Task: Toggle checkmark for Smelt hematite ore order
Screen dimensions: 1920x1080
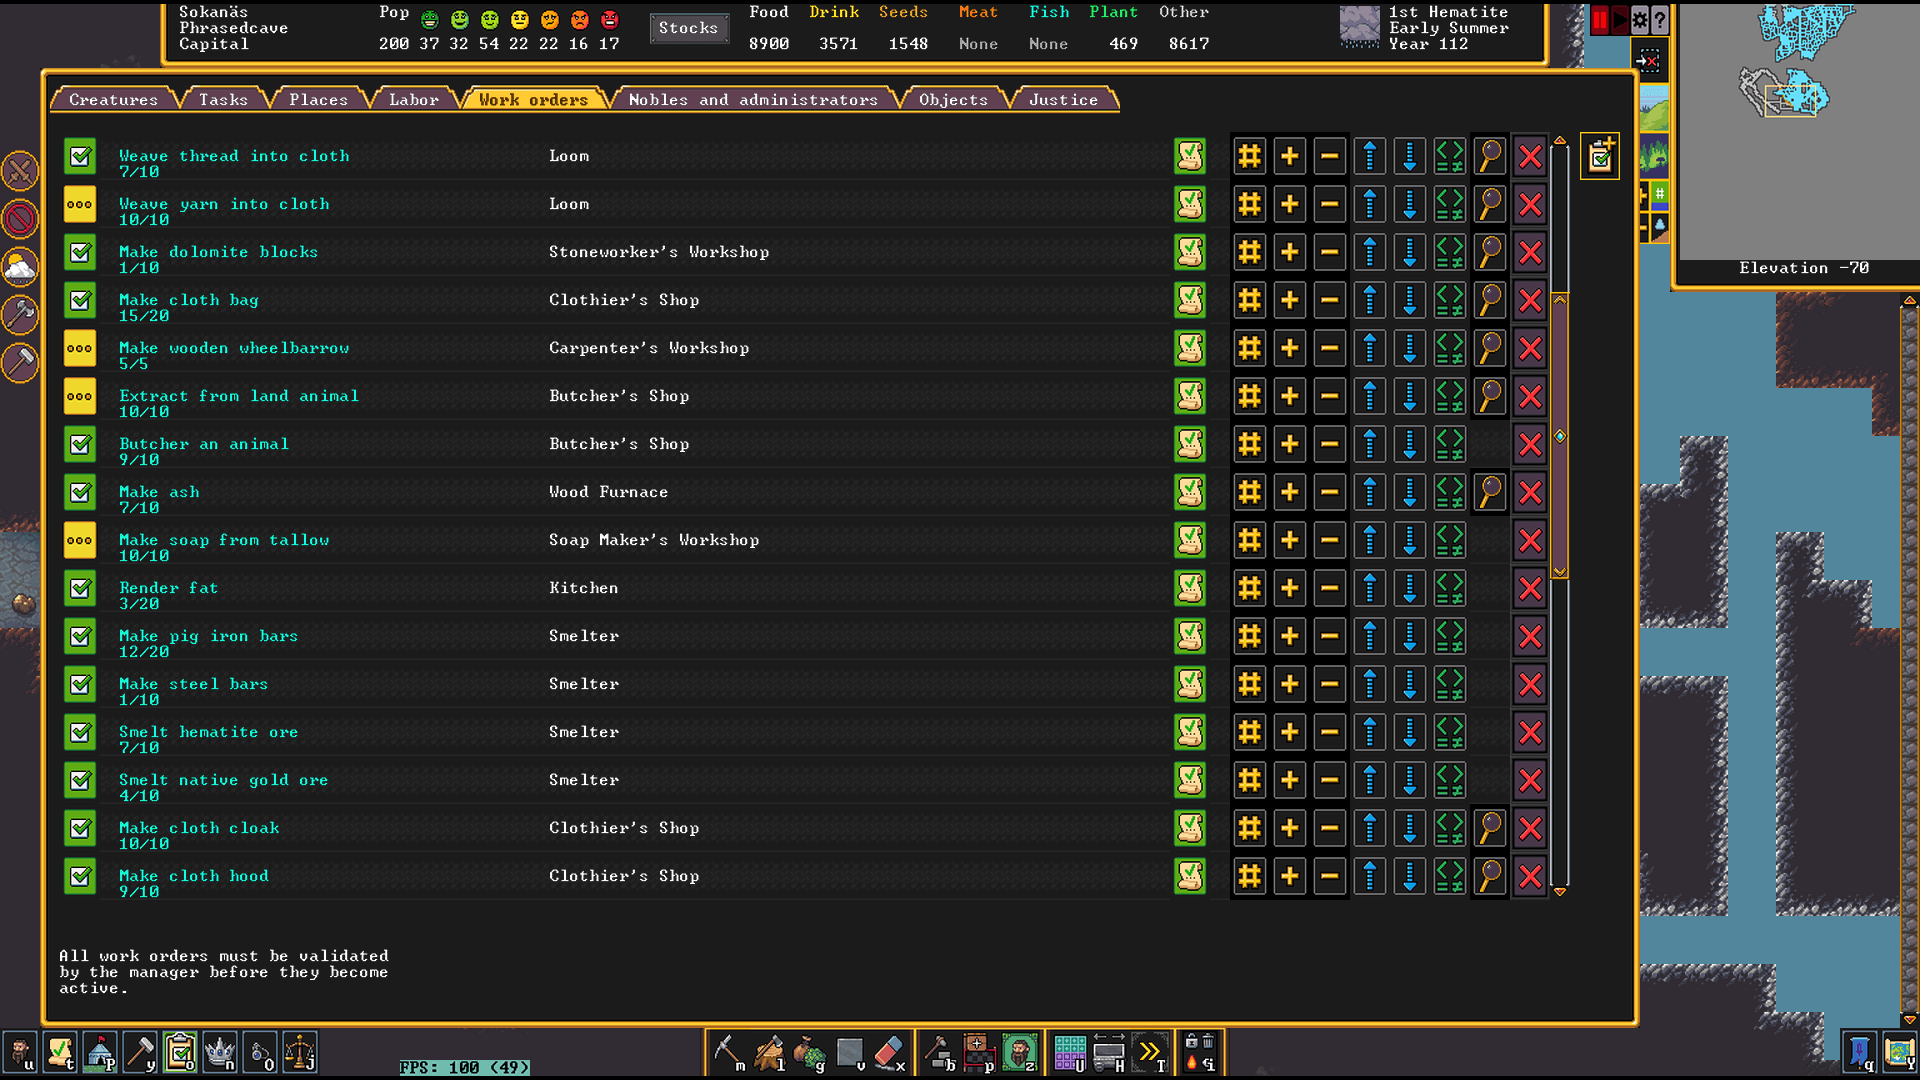Action: tap(80, 732)
